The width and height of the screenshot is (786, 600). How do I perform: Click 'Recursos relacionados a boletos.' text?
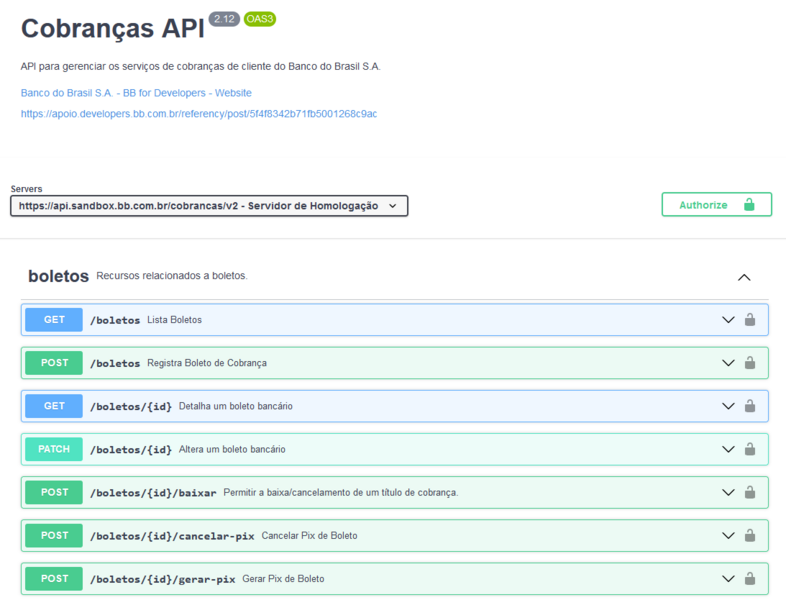(172, 276)
